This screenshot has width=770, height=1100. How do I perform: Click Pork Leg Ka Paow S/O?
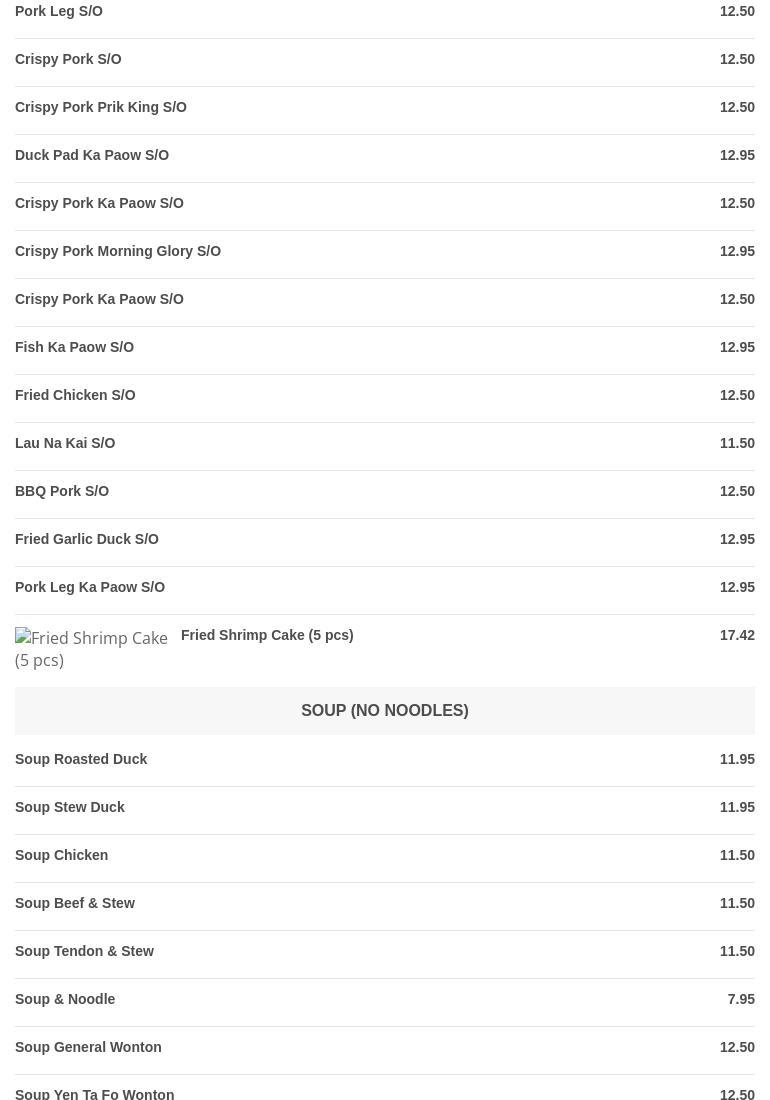[90, 588]
